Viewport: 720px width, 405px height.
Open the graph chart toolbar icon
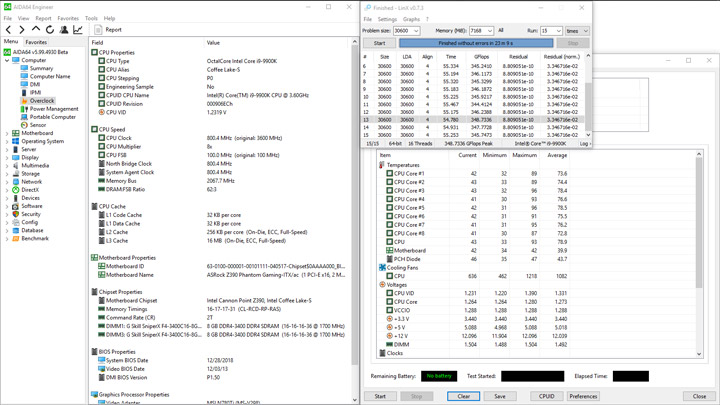[78, 30]
